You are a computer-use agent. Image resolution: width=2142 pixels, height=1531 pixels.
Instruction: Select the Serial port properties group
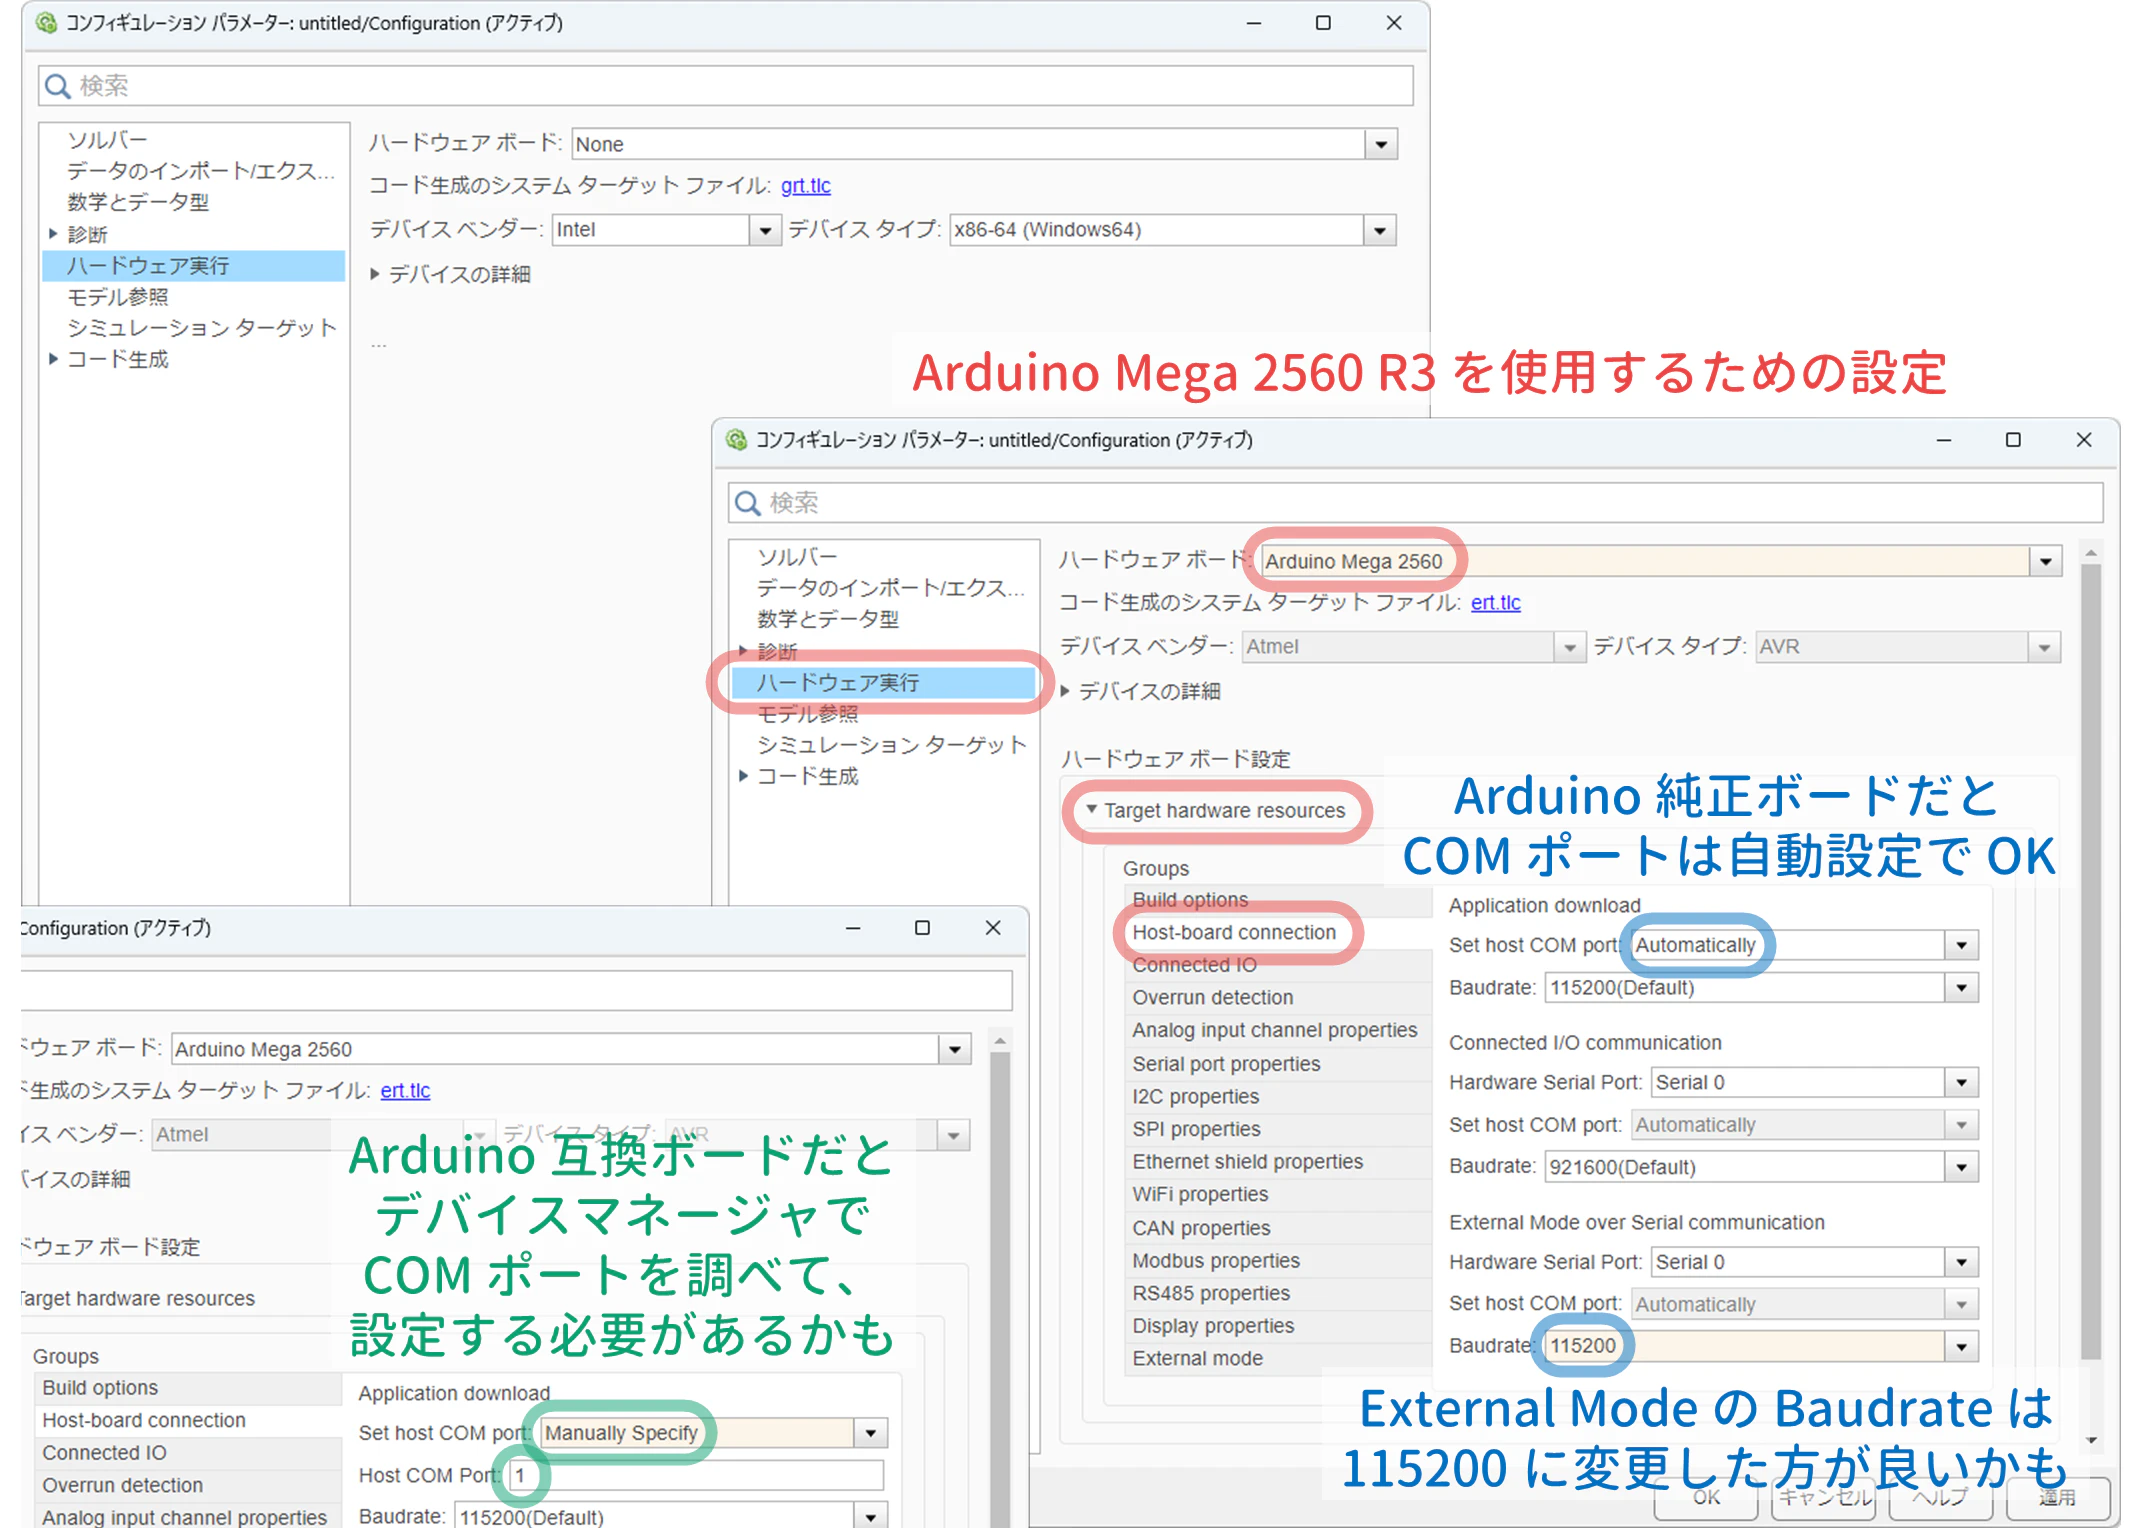click(1278, 1064)
